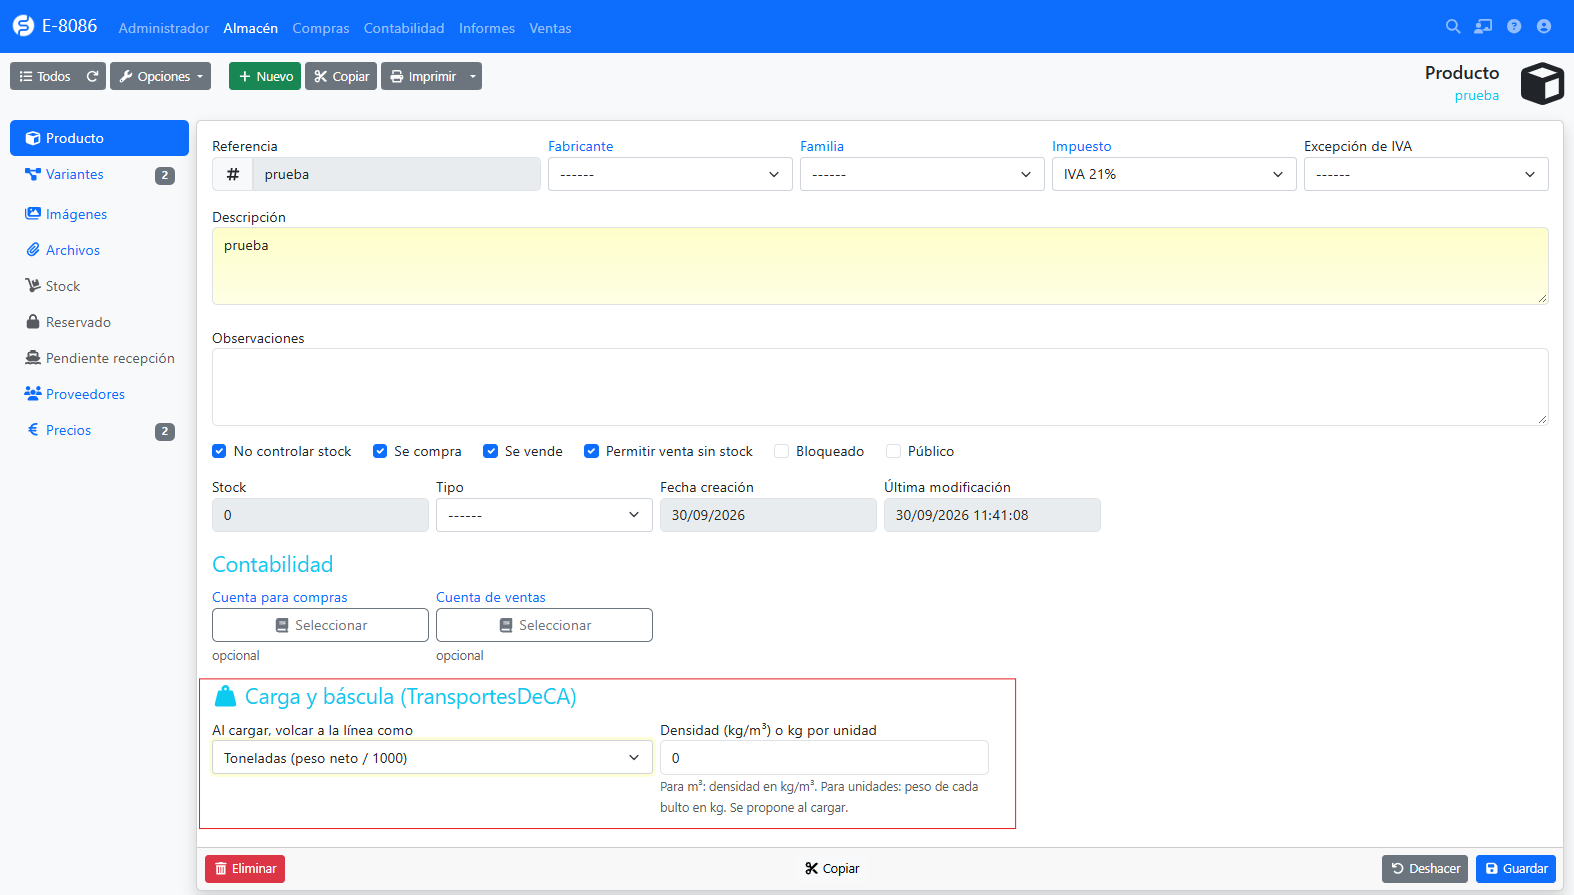This screenshot has width=1574, height=895.
Task: Open the Toneladas (peso neto / 1000) dropdown
Action: click(x=432, y=757)
